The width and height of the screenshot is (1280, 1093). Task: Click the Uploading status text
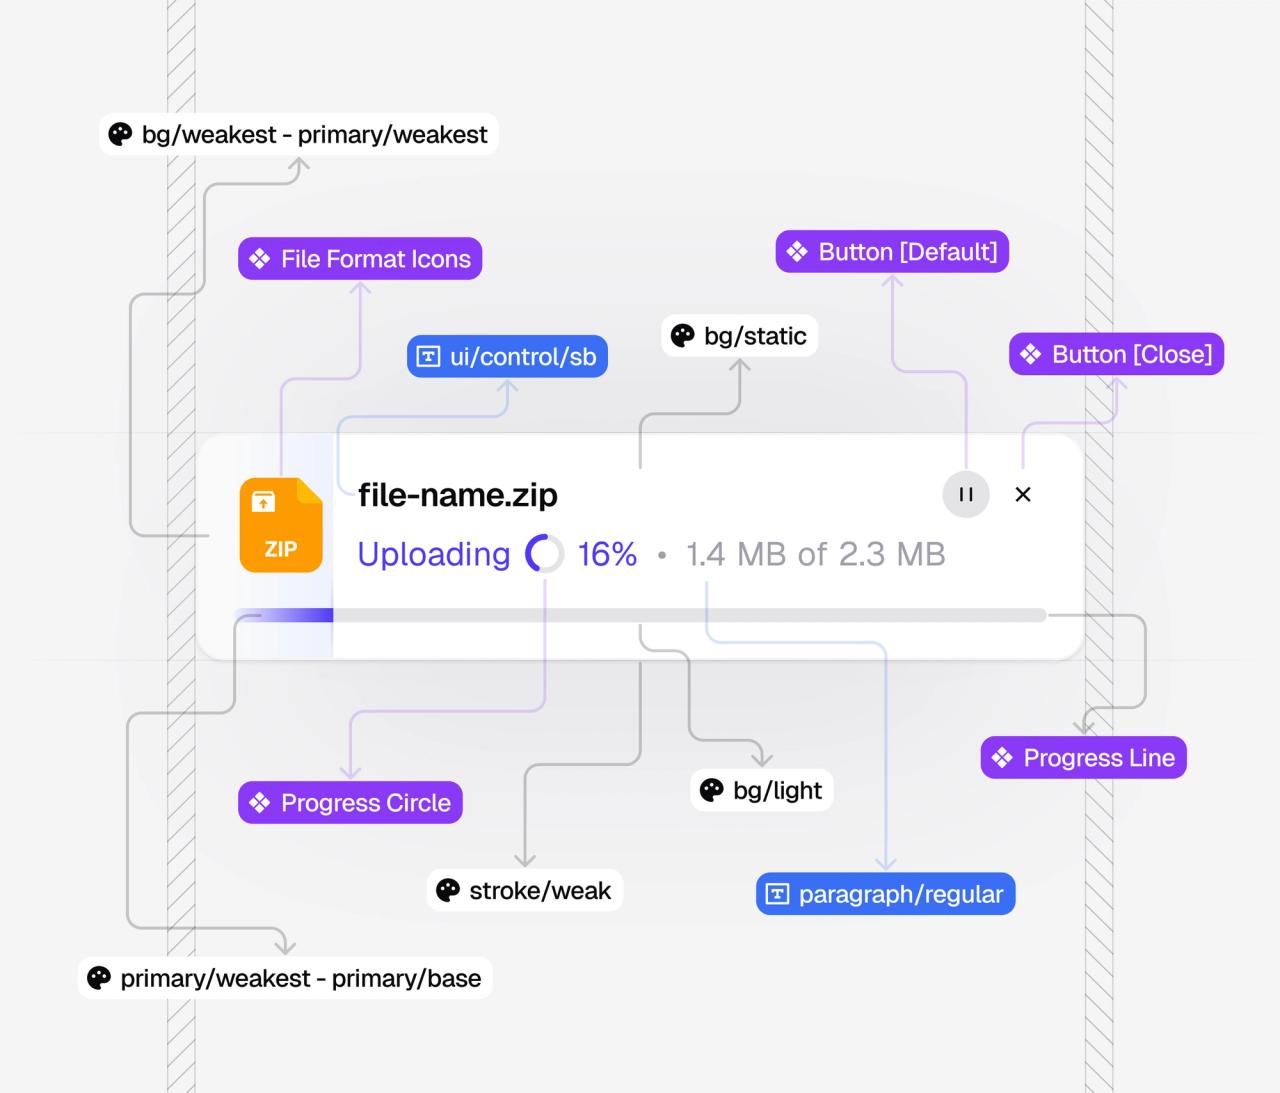[x=434, y=554]
